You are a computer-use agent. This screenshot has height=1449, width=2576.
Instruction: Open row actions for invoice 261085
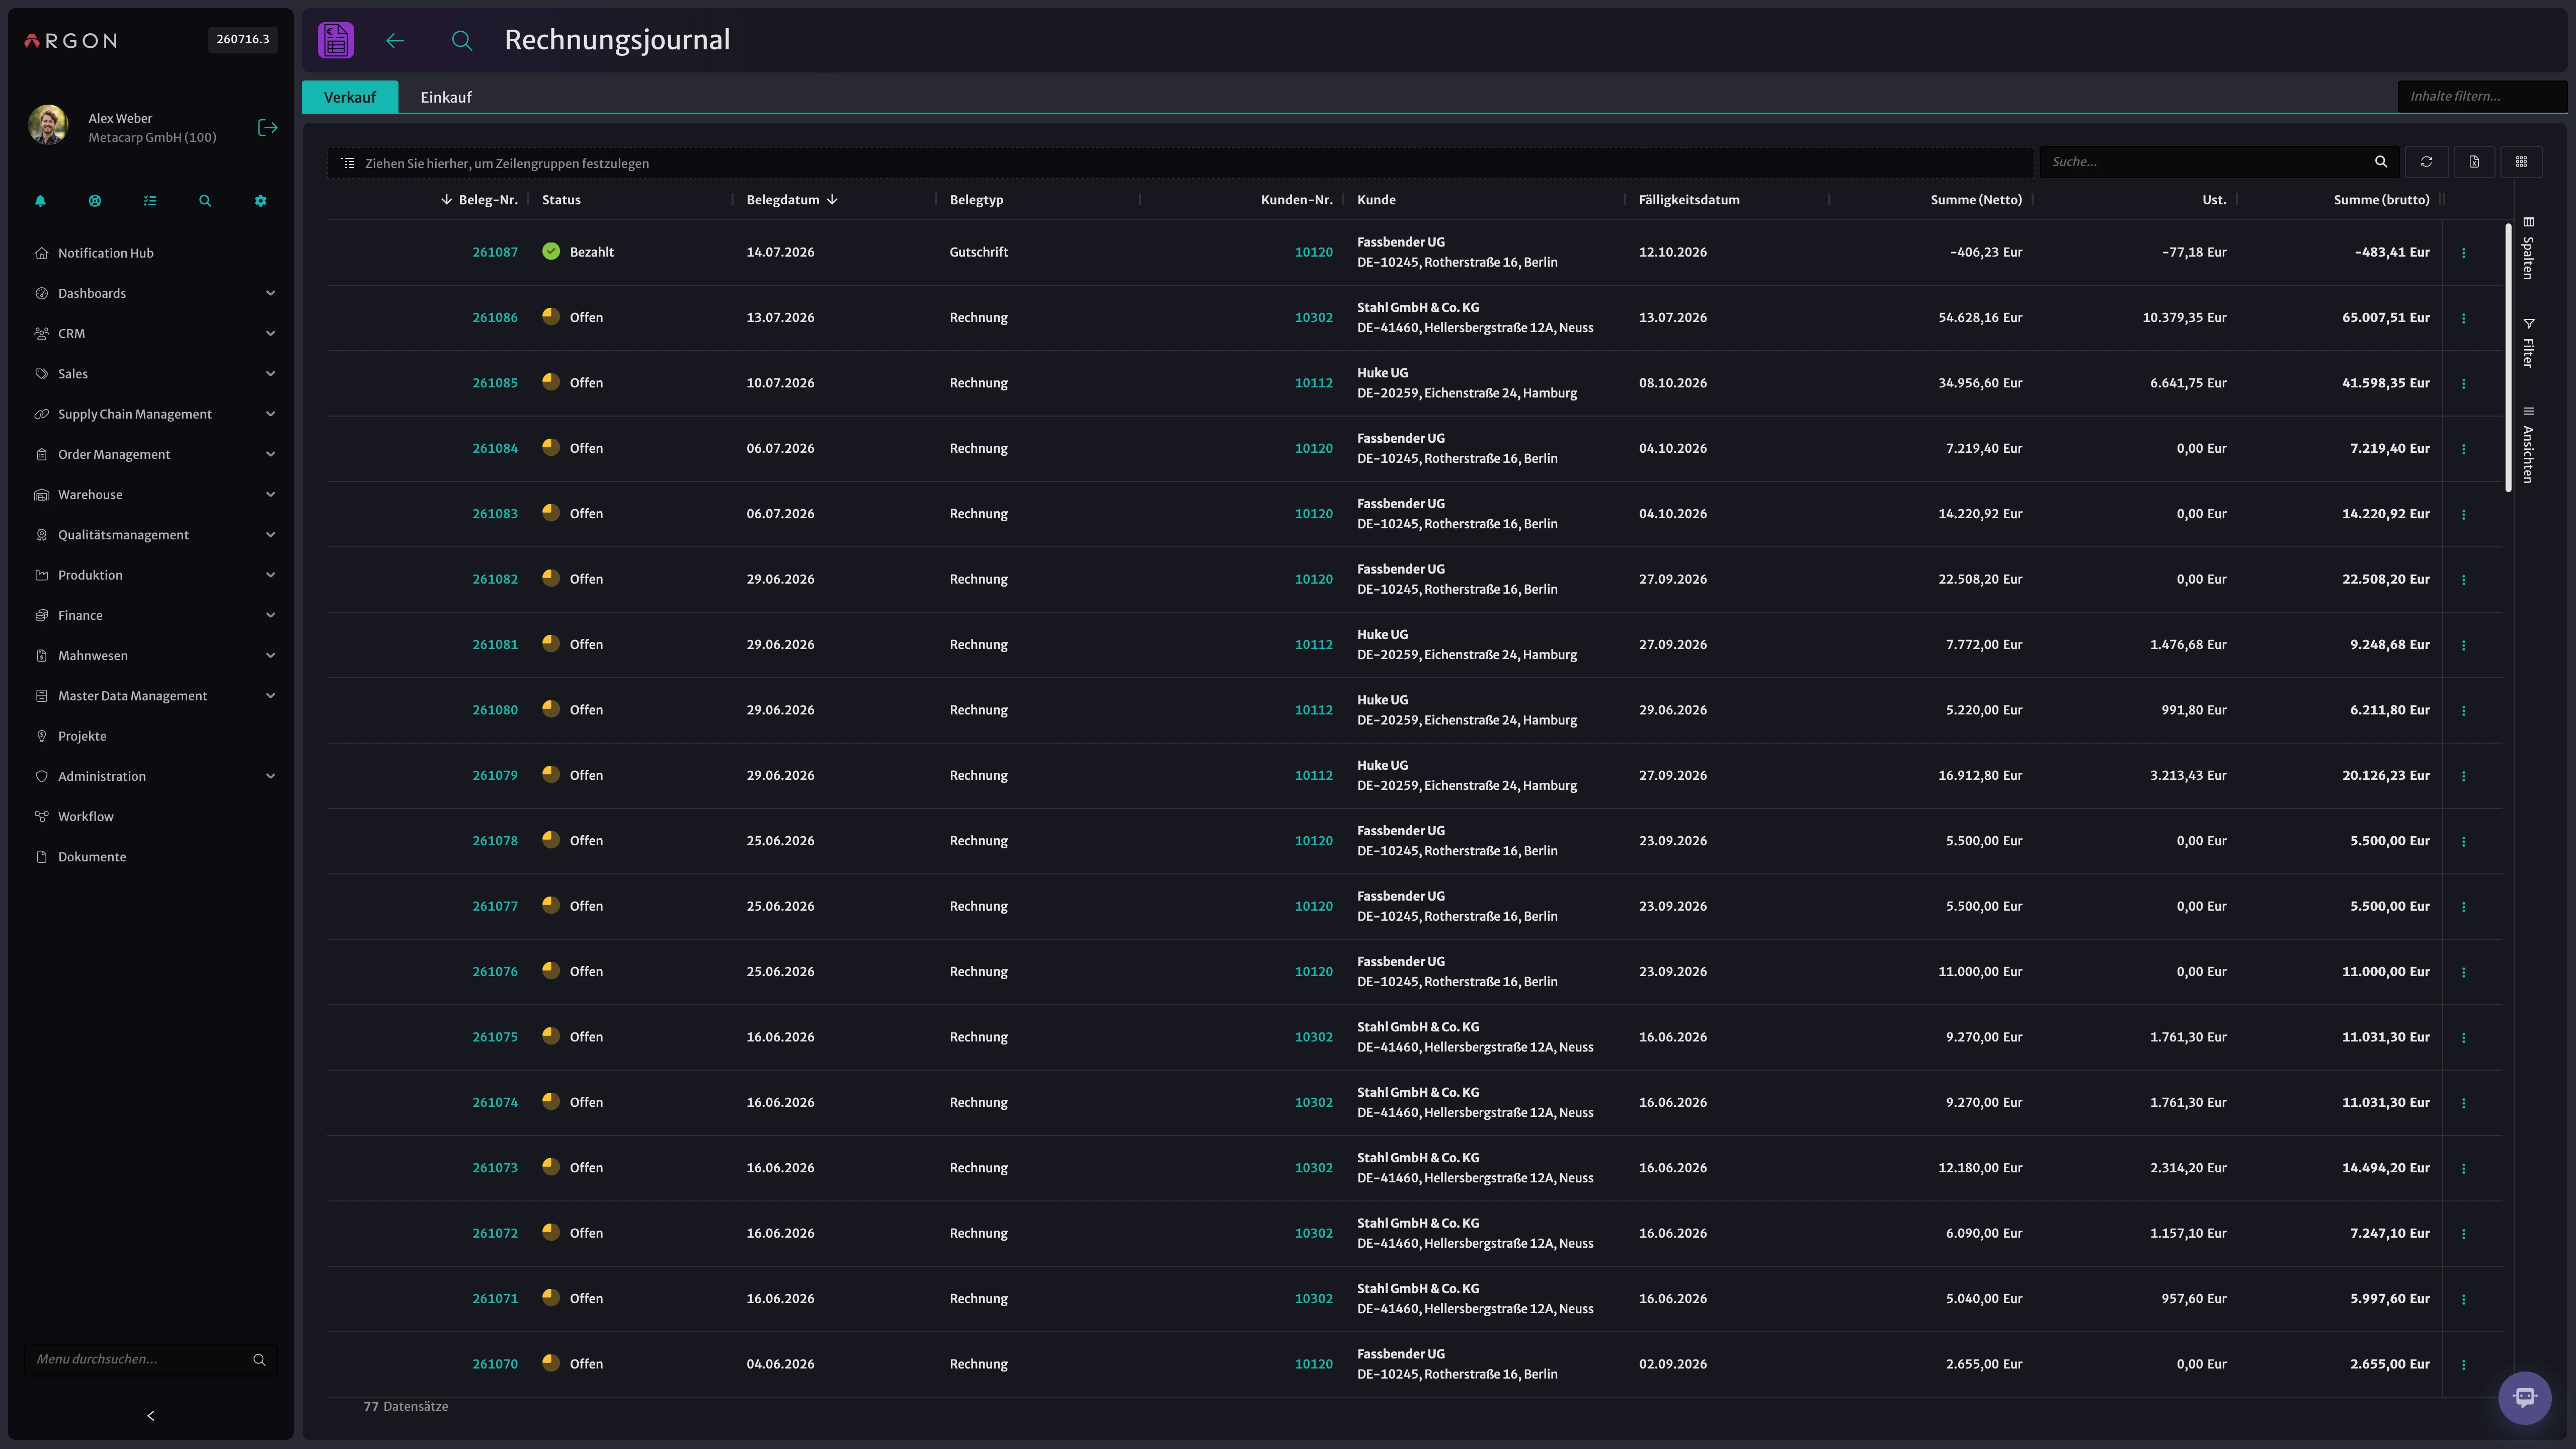(x=2463, y=384)
